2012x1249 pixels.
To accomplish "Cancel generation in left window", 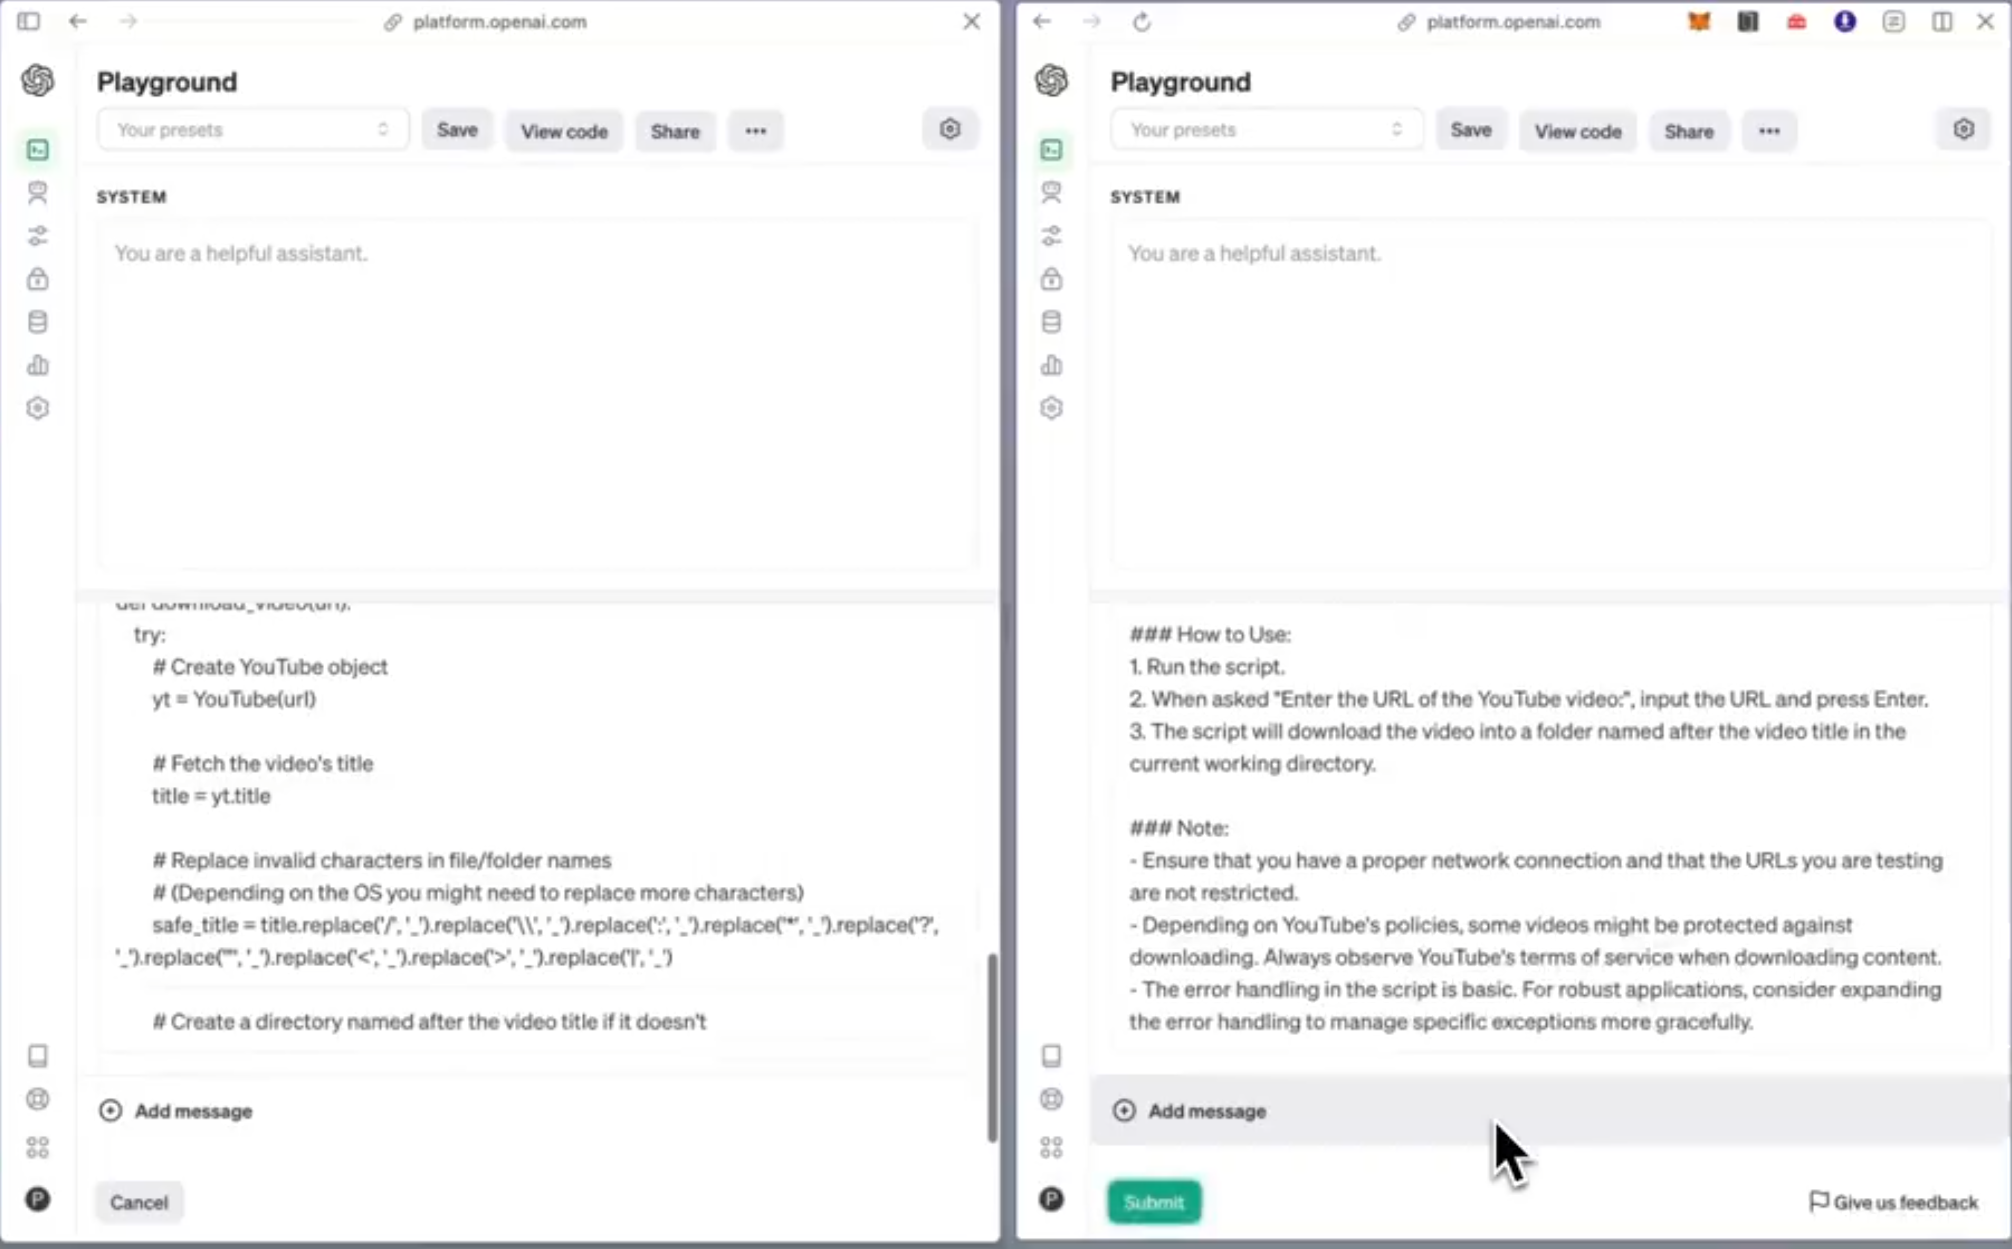I will (x=139, y=1202).
